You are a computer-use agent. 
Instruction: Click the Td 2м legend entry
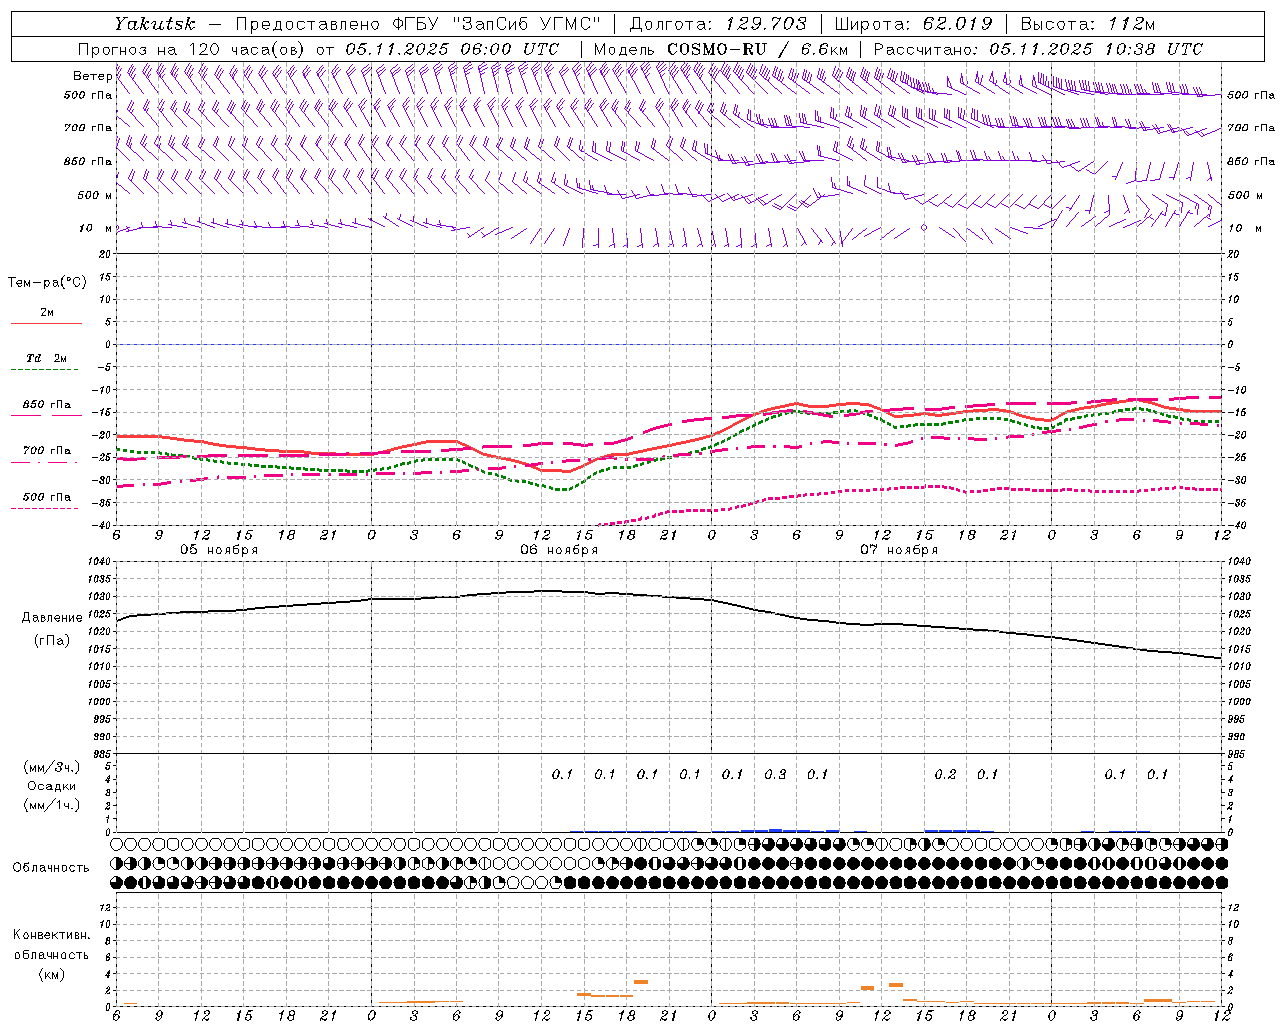[46, 358]
